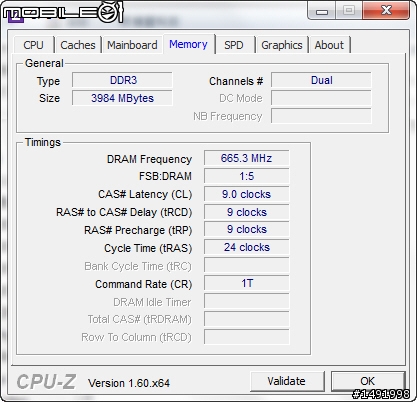Click the greyed Total CAS# (tRDRAM) label
The image size is (417, 402).
point(139,320)
